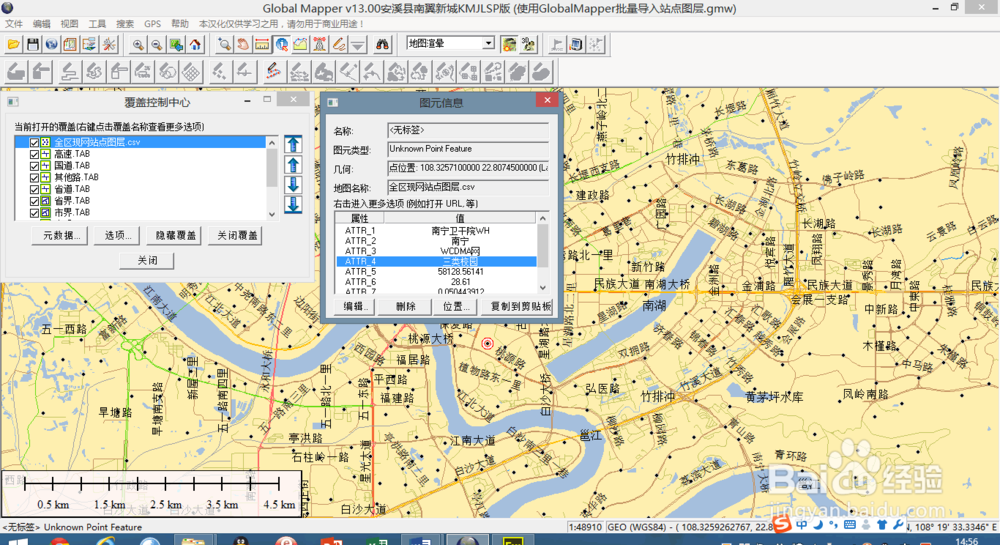Click the down-arrow toolbar dropdown after digitizer tool
The width and height of the screenshot is (1000, 545).
[x=358, y=44]
